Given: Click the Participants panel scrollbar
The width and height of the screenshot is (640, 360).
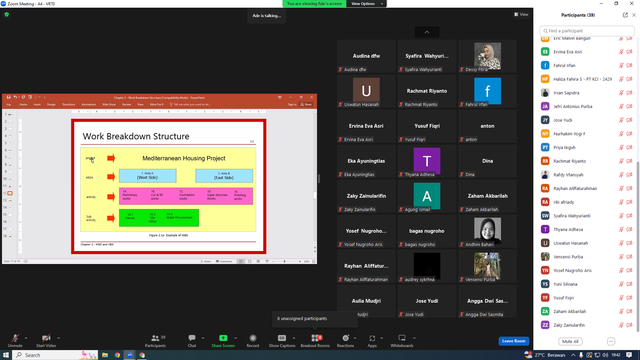Looking at the screenshot, I should point(638,246).
